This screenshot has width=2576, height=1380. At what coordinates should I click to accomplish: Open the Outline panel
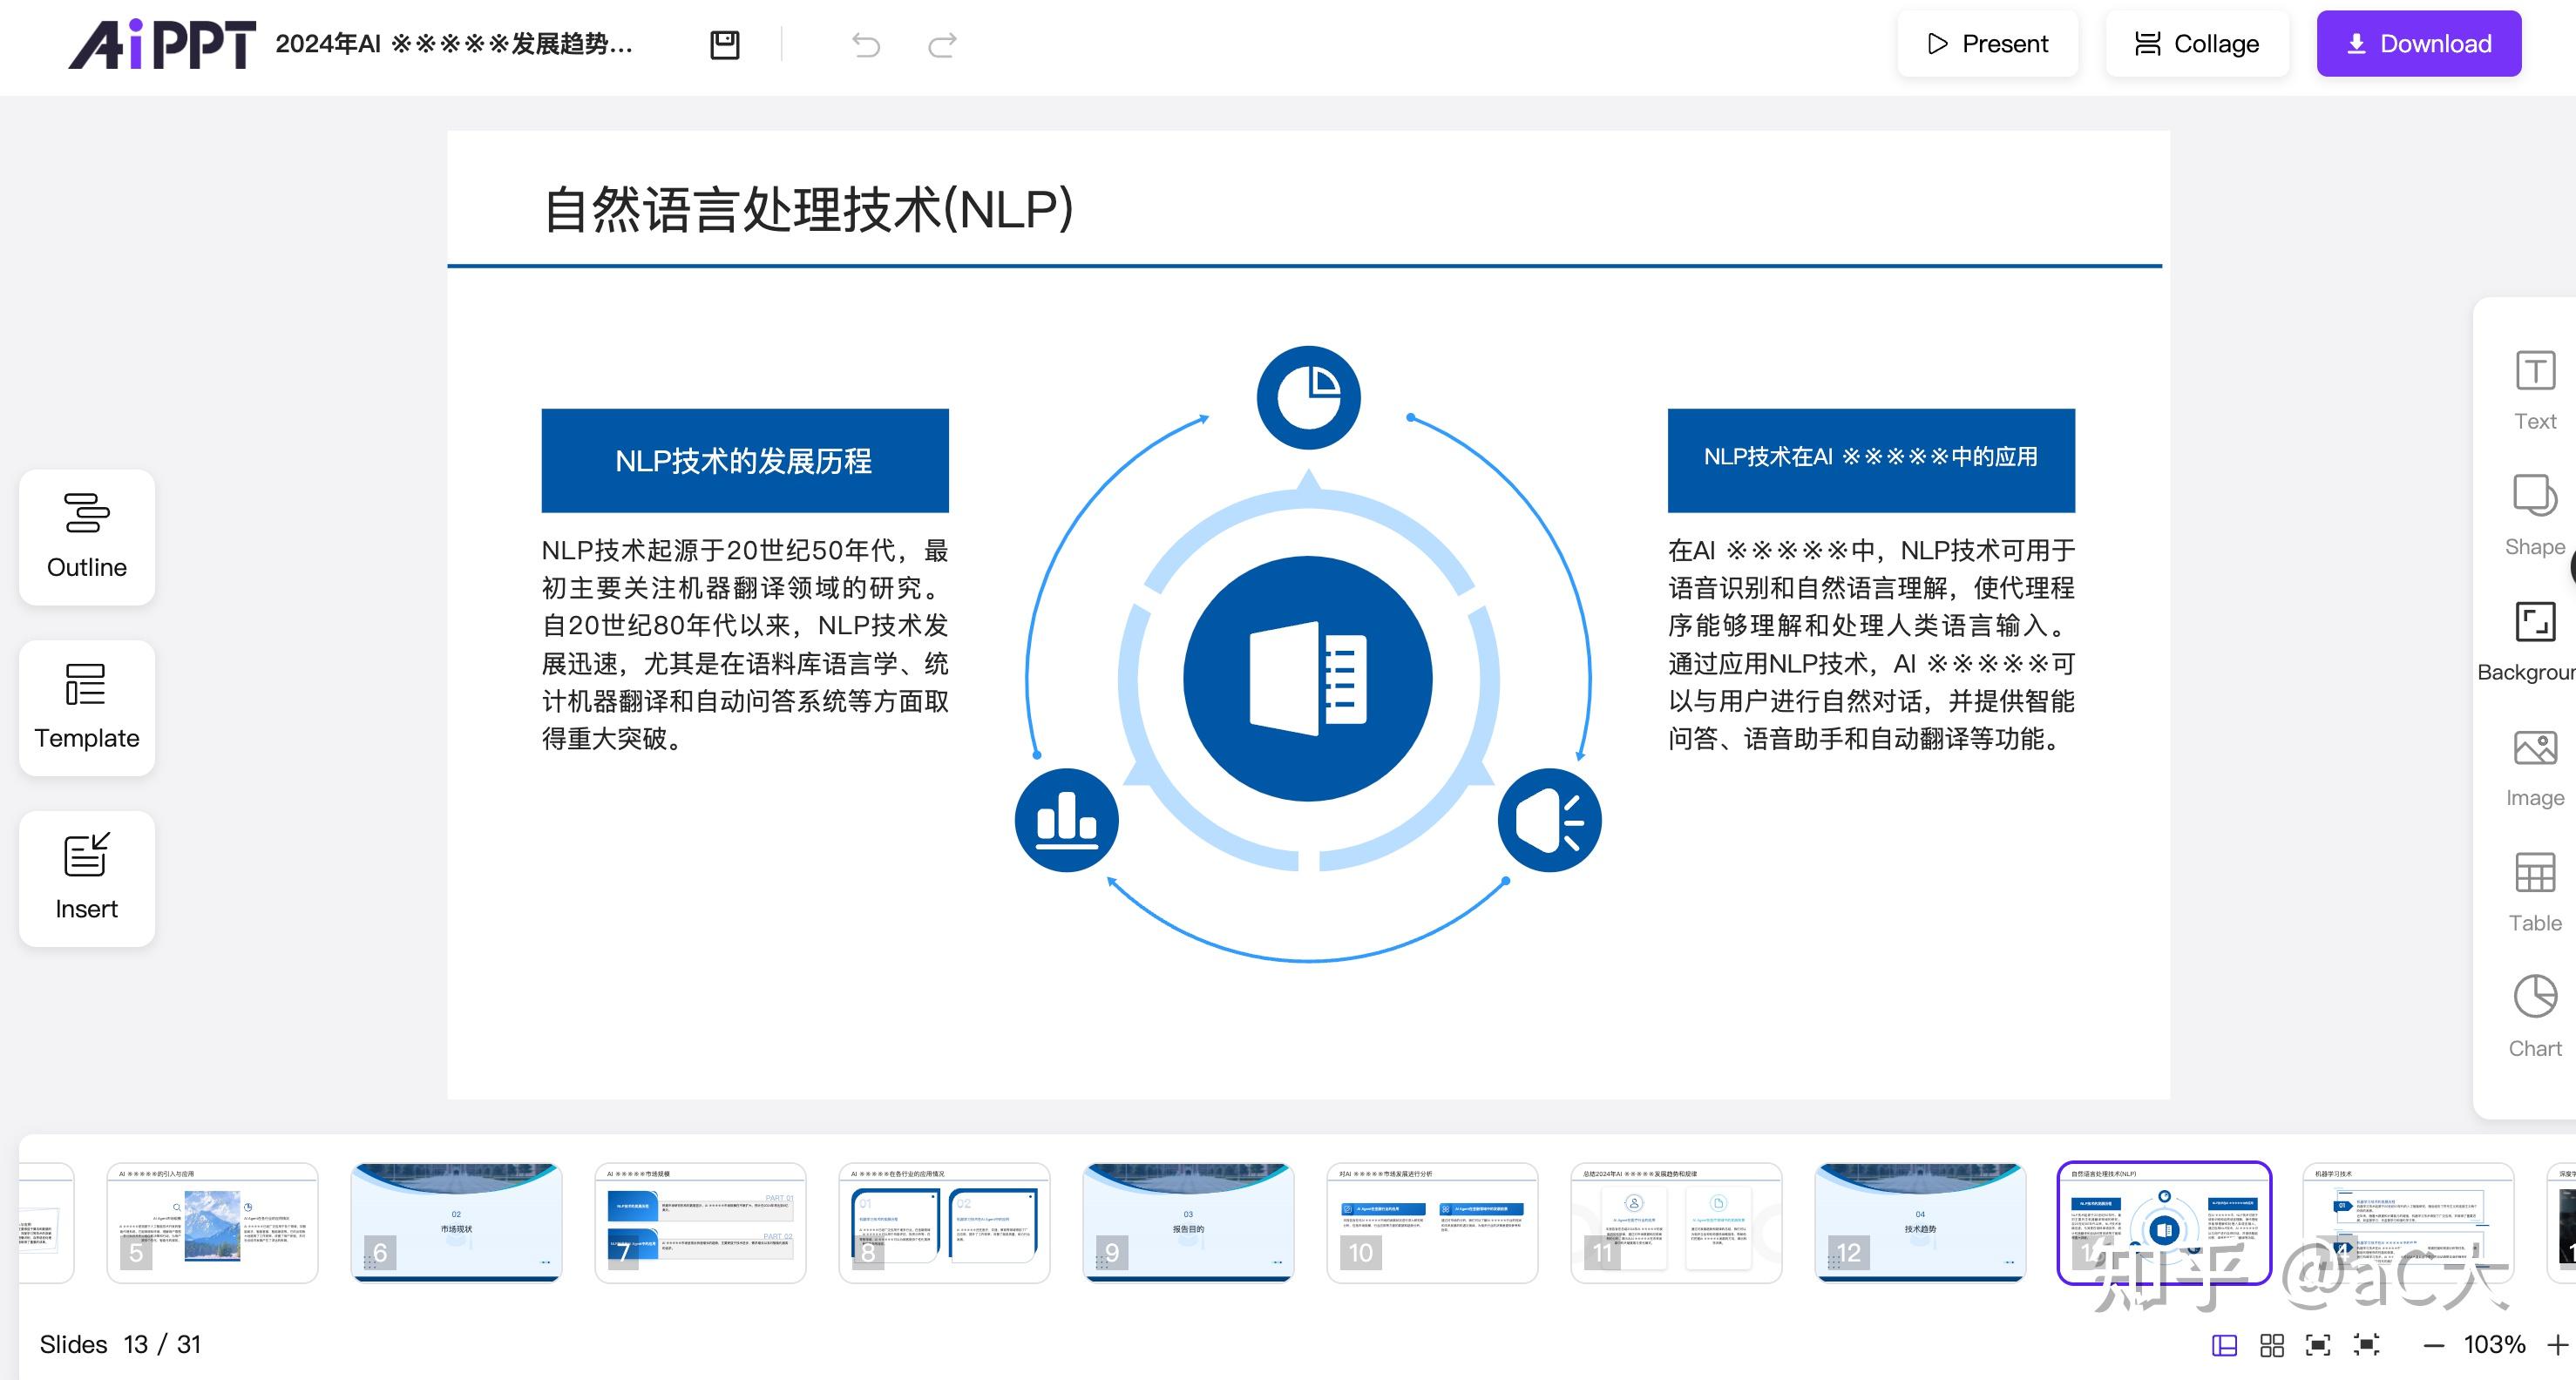point(86,538)
